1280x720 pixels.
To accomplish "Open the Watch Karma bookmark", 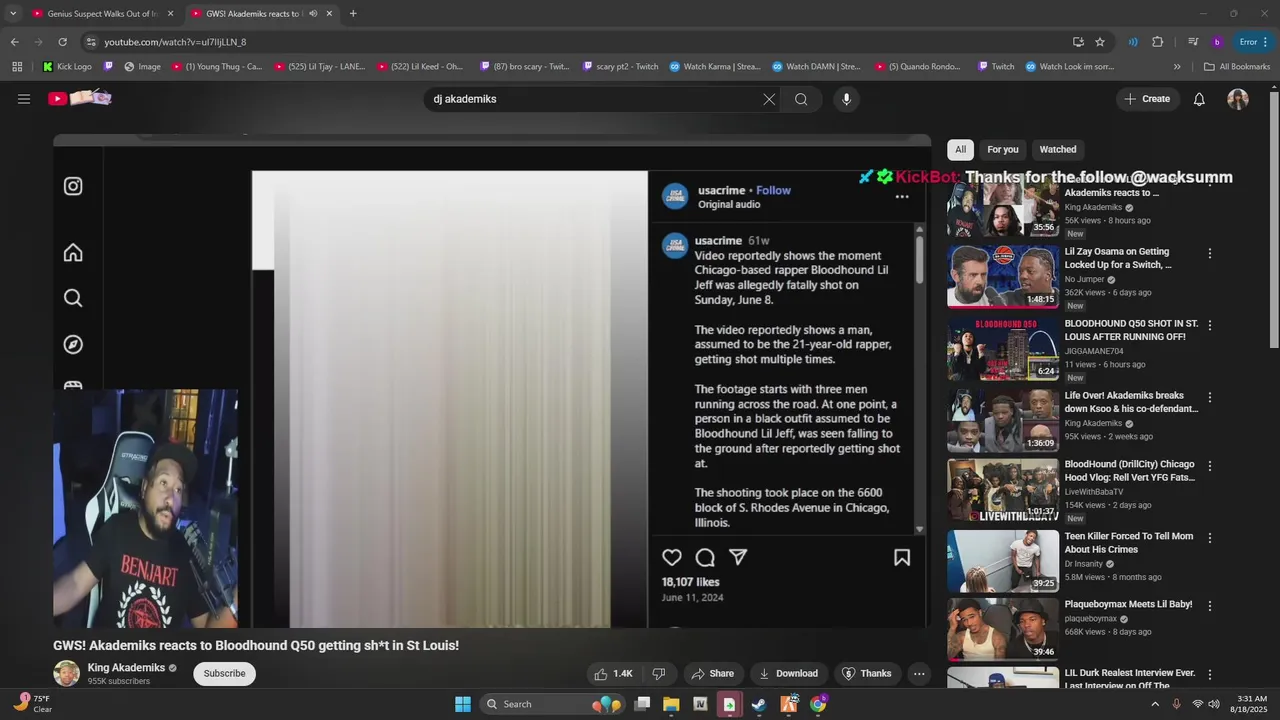I will (715, 67).
